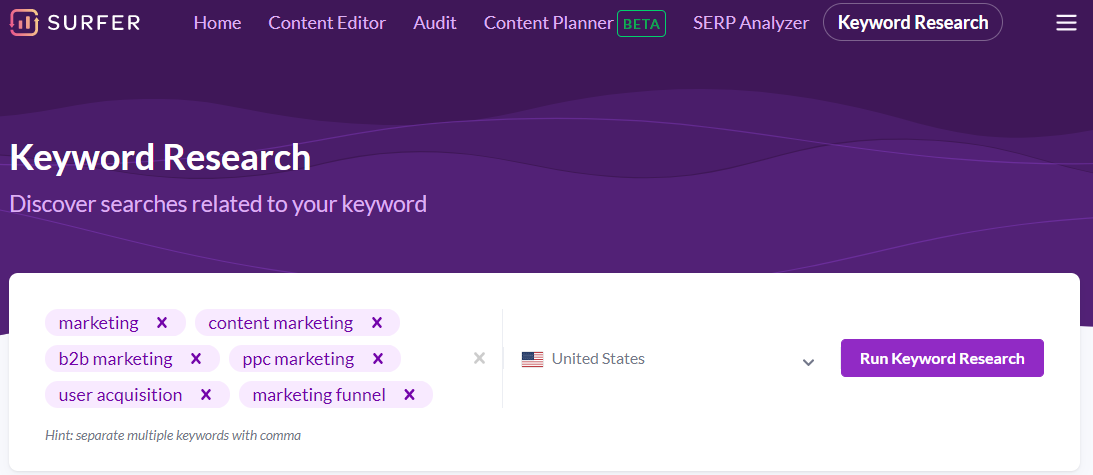1093x475 pixels.
Task: Open the hamburger menu
Action: tap(1066, 23)
